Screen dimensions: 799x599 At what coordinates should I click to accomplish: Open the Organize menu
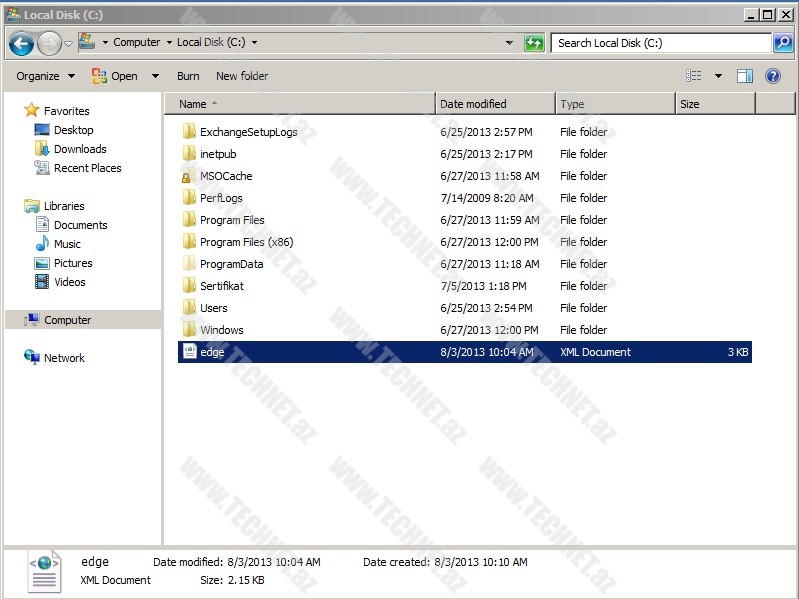click(46, 76)
